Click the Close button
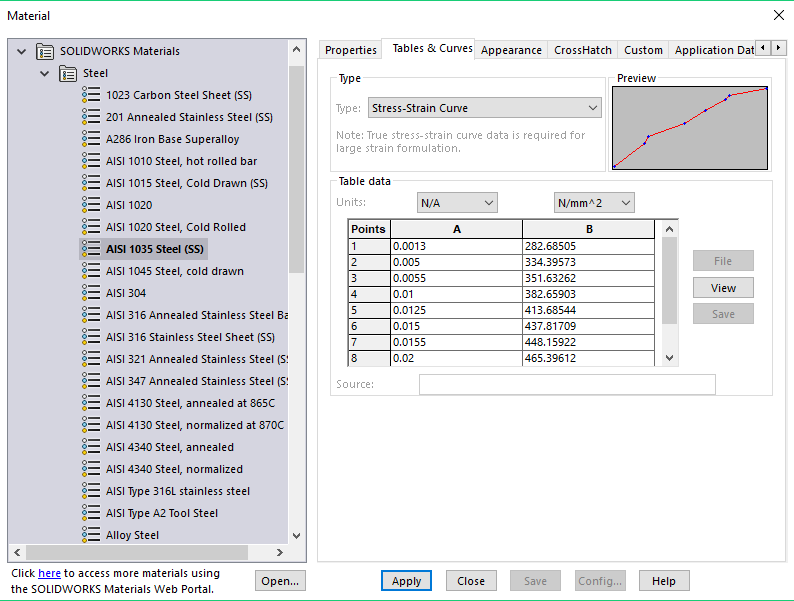Image resolution: width=794 pixels, height=601 pixels. coord(471,581)
